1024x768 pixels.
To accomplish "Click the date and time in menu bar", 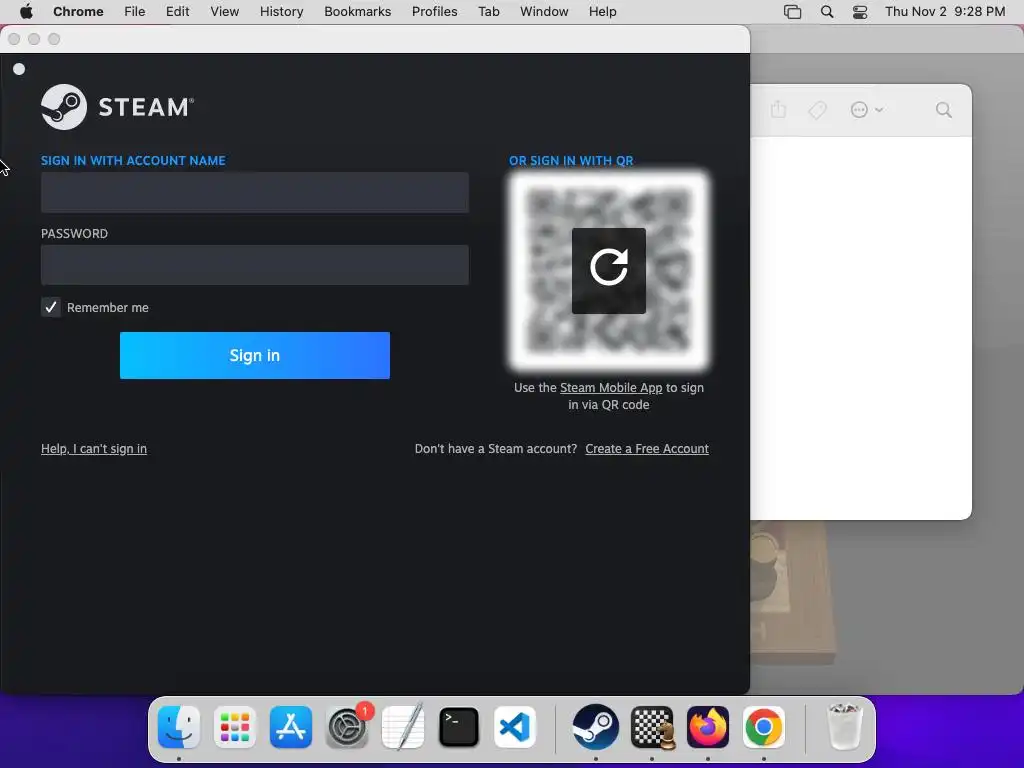I will pyautogui.click(x=945, y=12).
